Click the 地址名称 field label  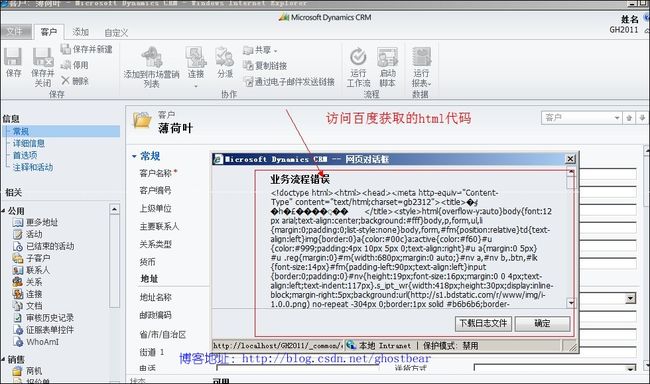click(x=155, y=297)
